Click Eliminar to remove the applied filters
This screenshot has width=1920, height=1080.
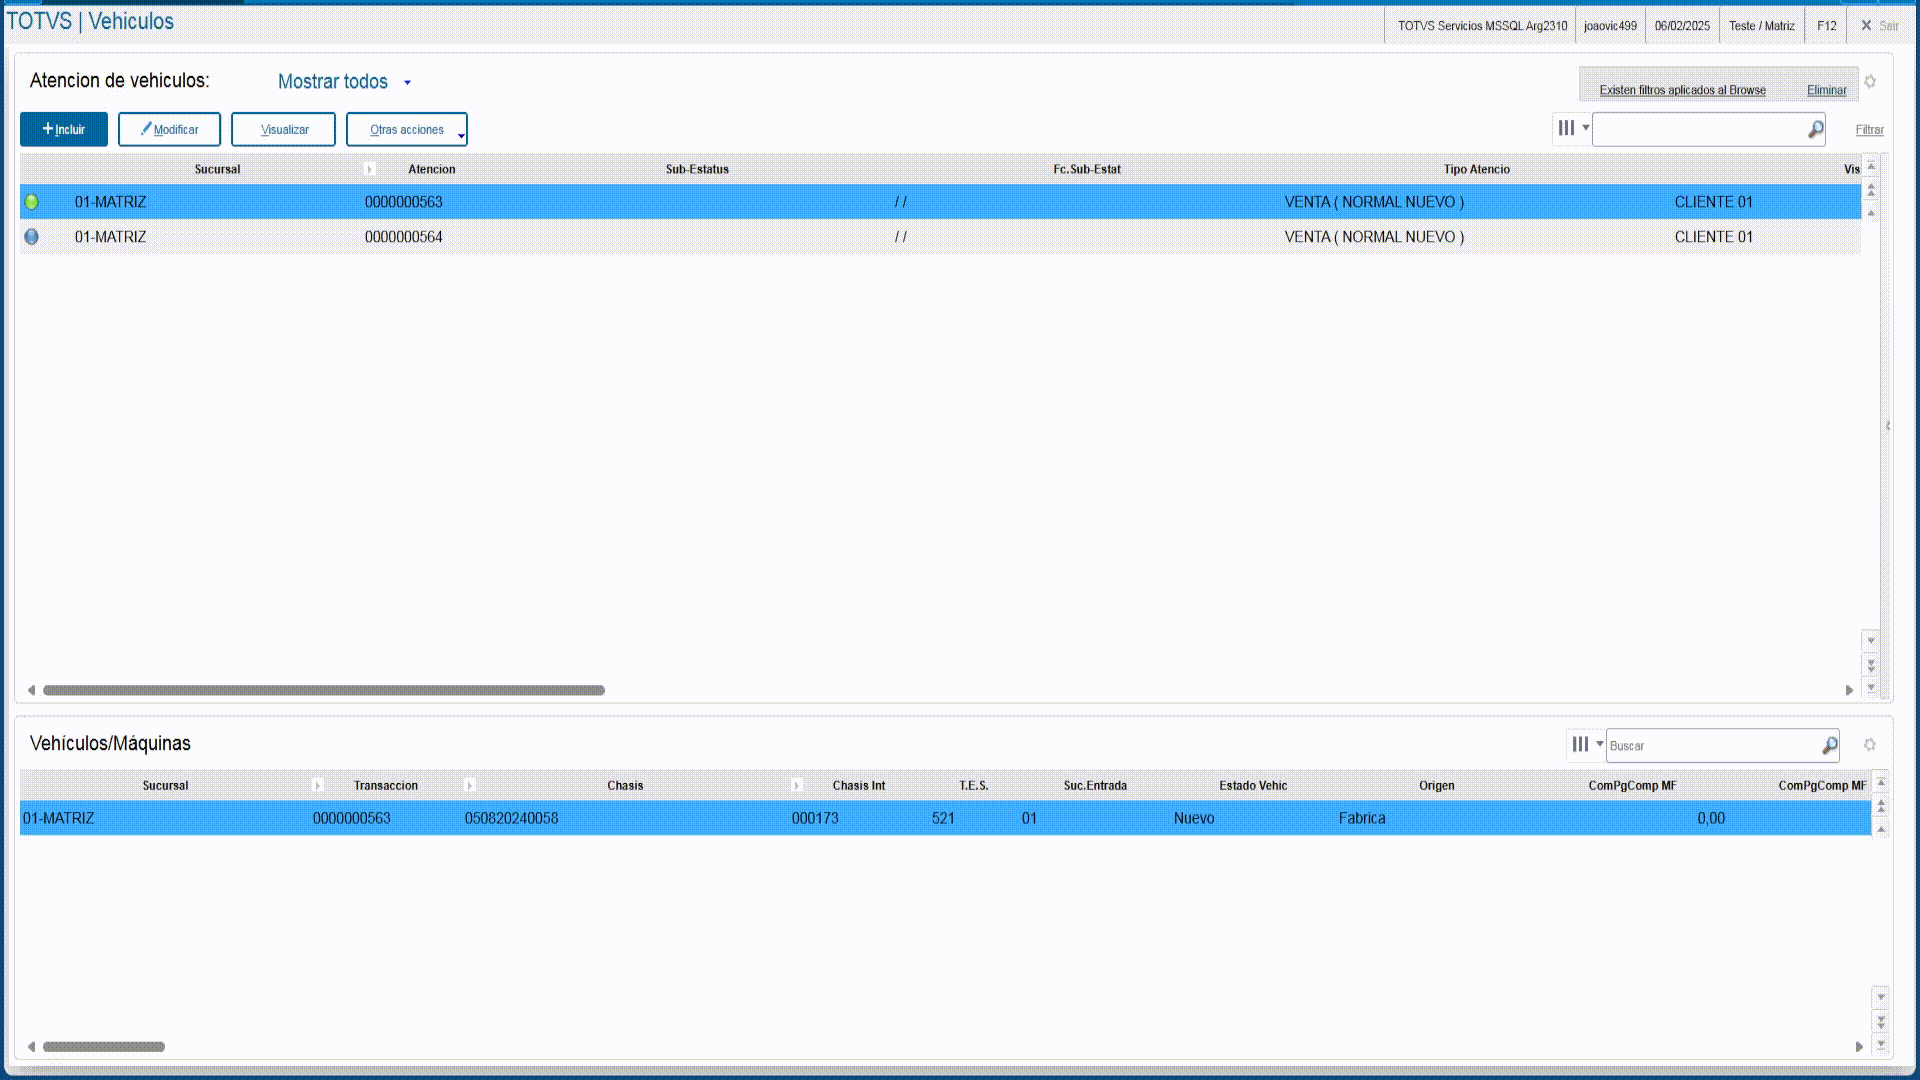[x=1826, y=90]
